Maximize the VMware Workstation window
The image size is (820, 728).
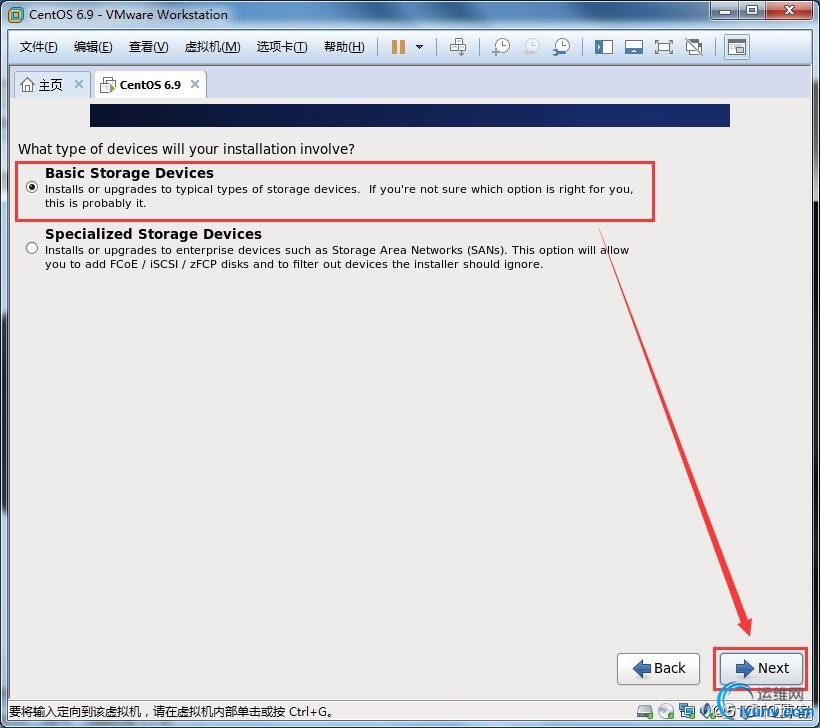[752, 10]
